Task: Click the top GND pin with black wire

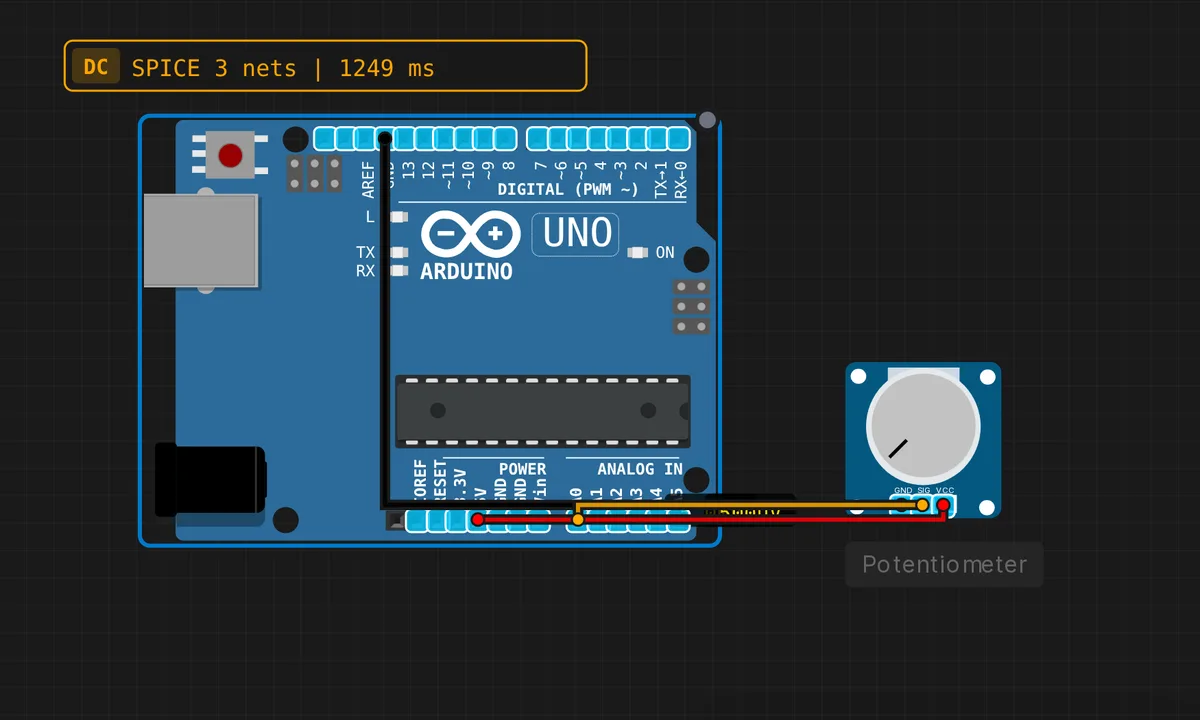Action: pyautogui.click(x=385, y=138)
